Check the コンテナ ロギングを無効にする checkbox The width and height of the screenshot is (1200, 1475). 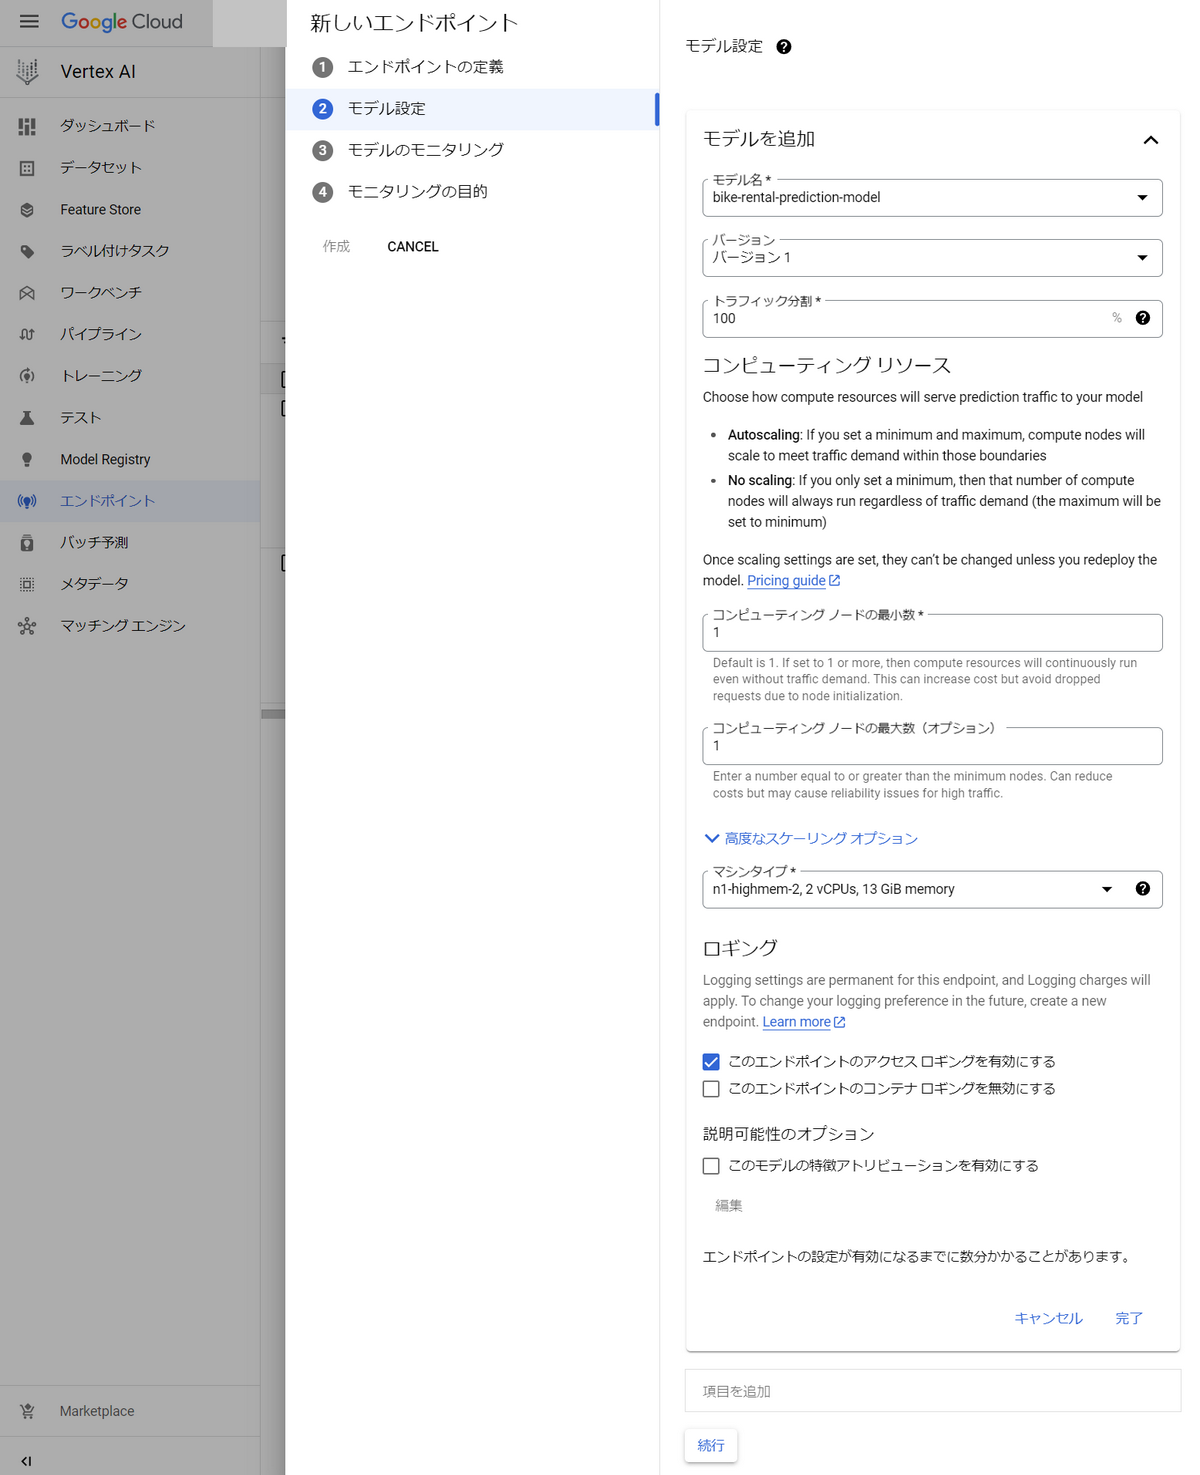click(x=711, y=1089)
